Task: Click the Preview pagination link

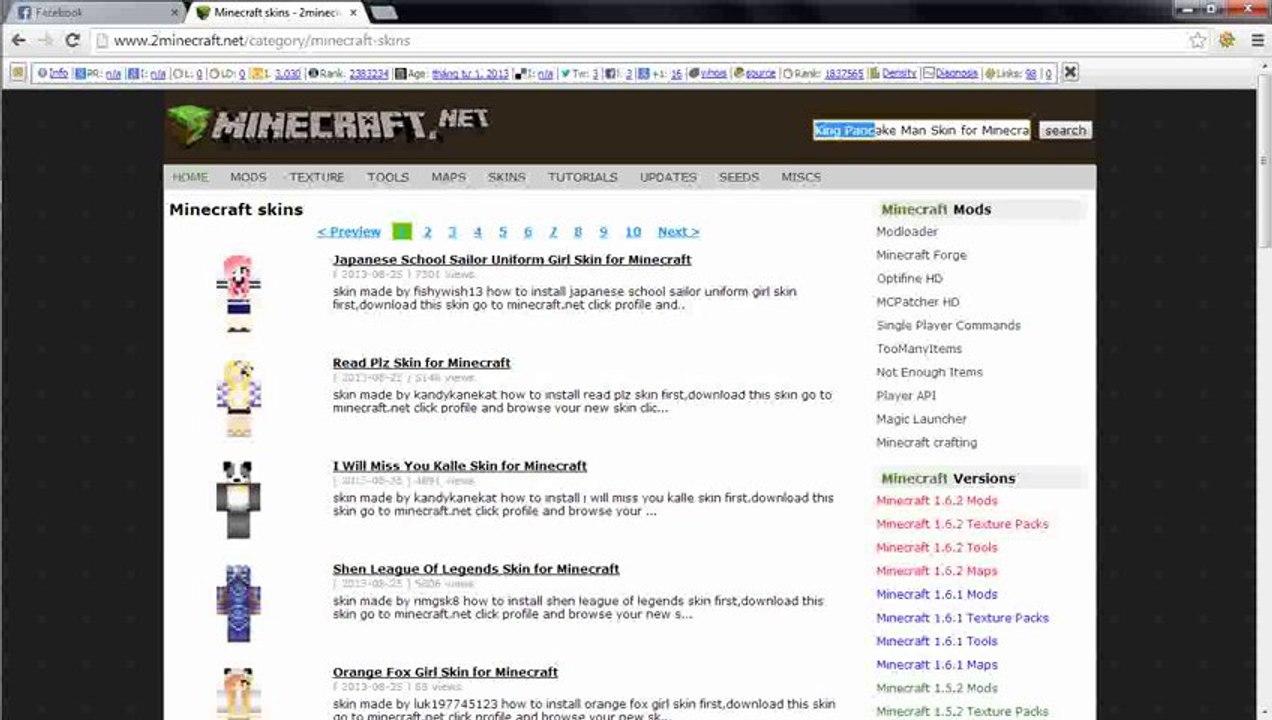Action: pos(349,232)
